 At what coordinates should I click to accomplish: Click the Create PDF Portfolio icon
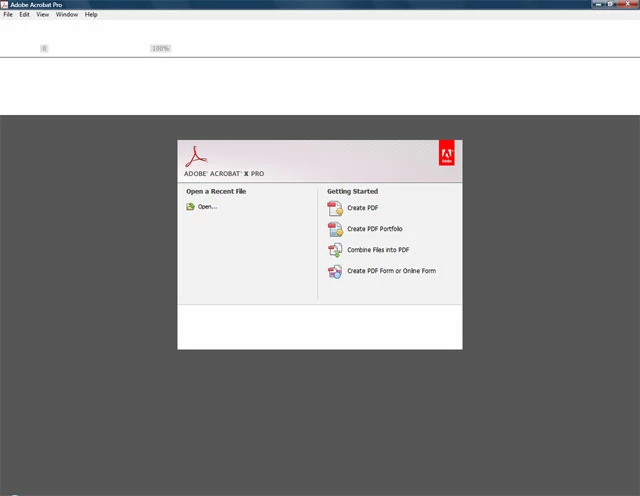point(335,229)
